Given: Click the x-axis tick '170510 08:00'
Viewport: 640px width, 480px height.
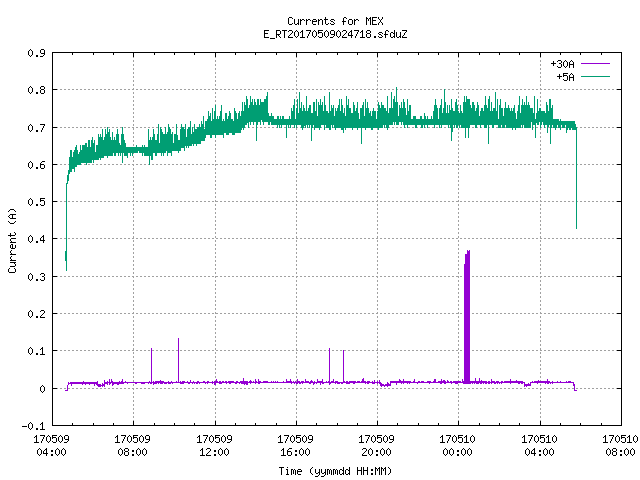Looking at the screenshot, I should (620, 446).
